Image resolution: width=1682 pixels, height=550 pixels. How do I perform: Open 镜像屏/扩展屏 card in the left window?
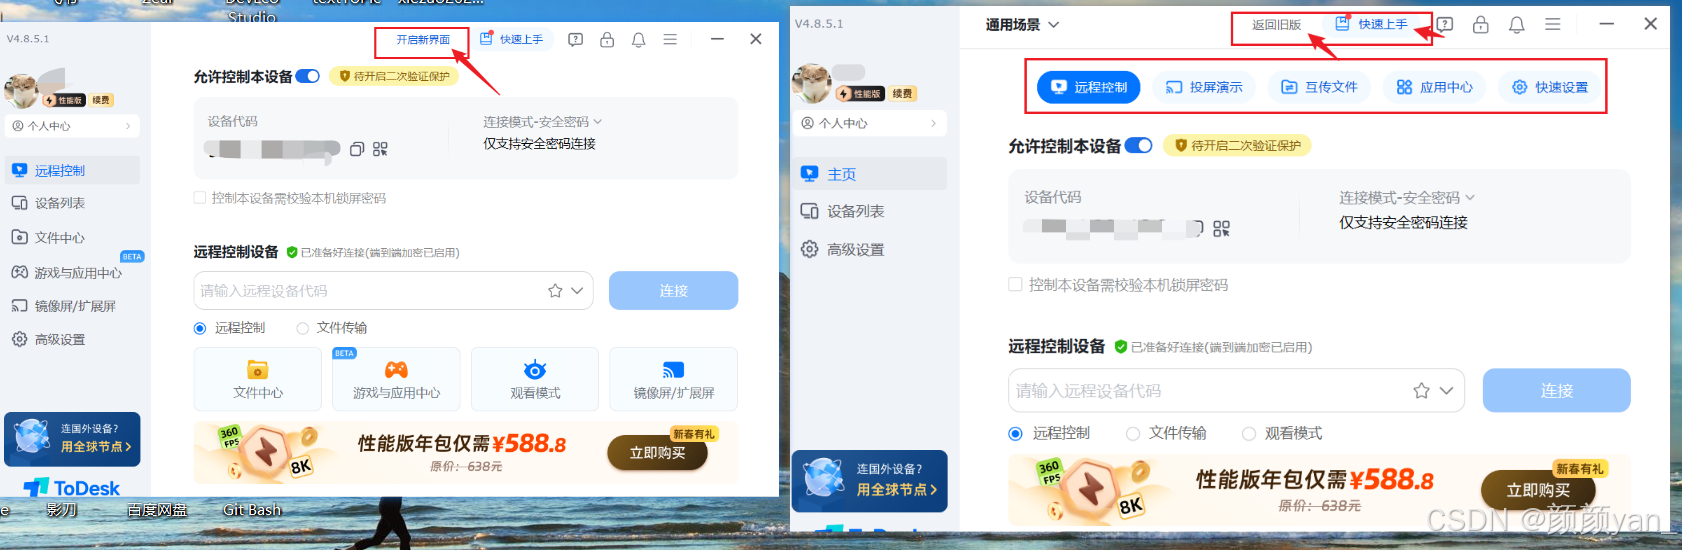tap(673, 379)
